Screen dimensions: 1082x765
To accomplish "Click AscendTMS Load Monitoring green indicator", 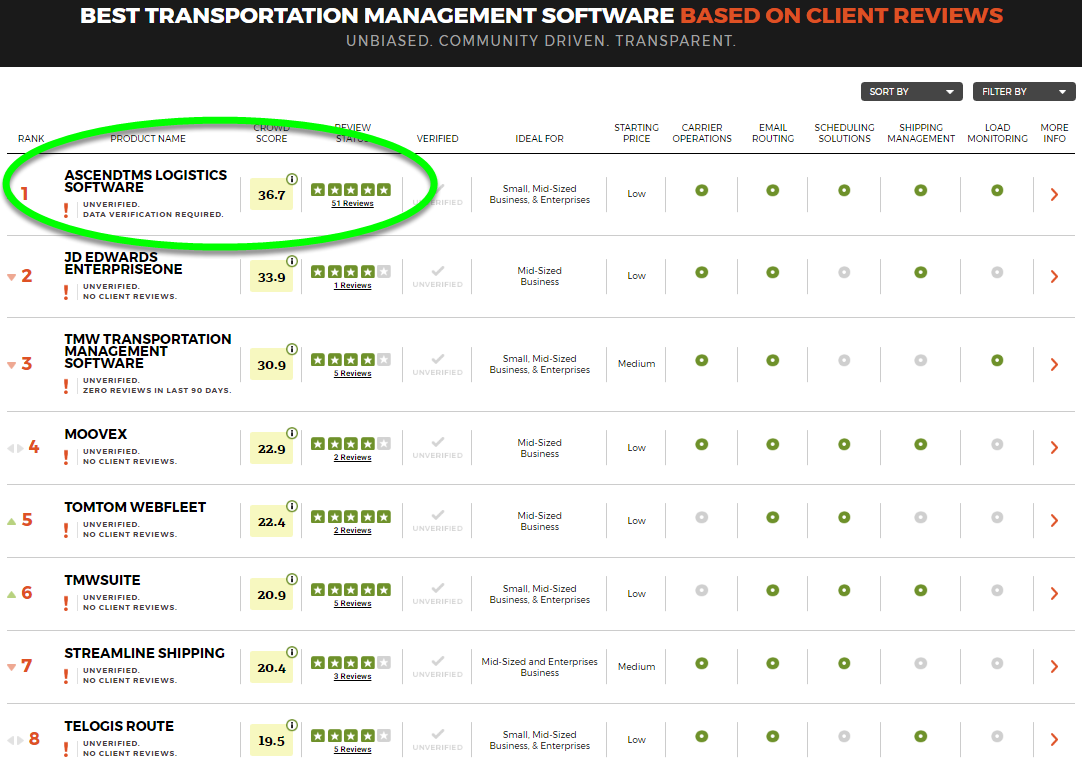I will coord(997,190).
